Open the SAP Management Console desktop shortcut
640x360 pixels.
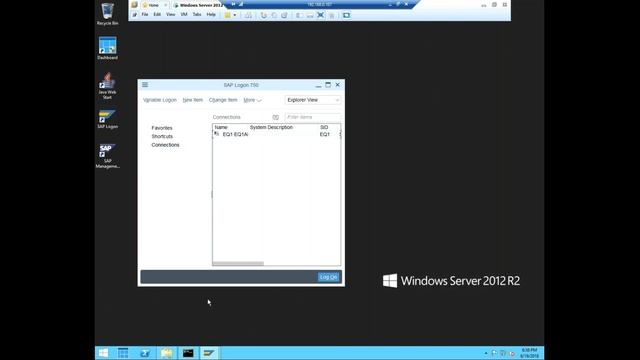coord(107,156)
